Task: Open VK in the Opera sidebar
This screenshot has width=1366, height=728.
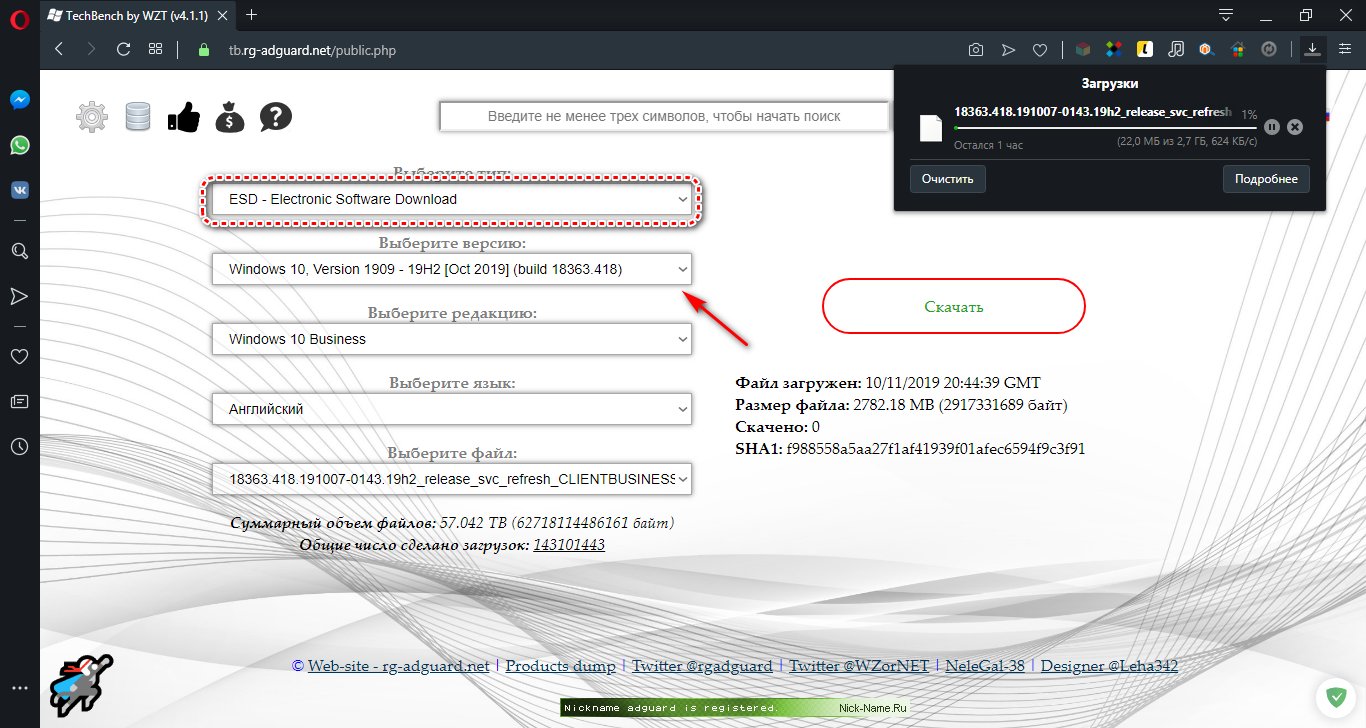Action: click(x=19, y=190)
